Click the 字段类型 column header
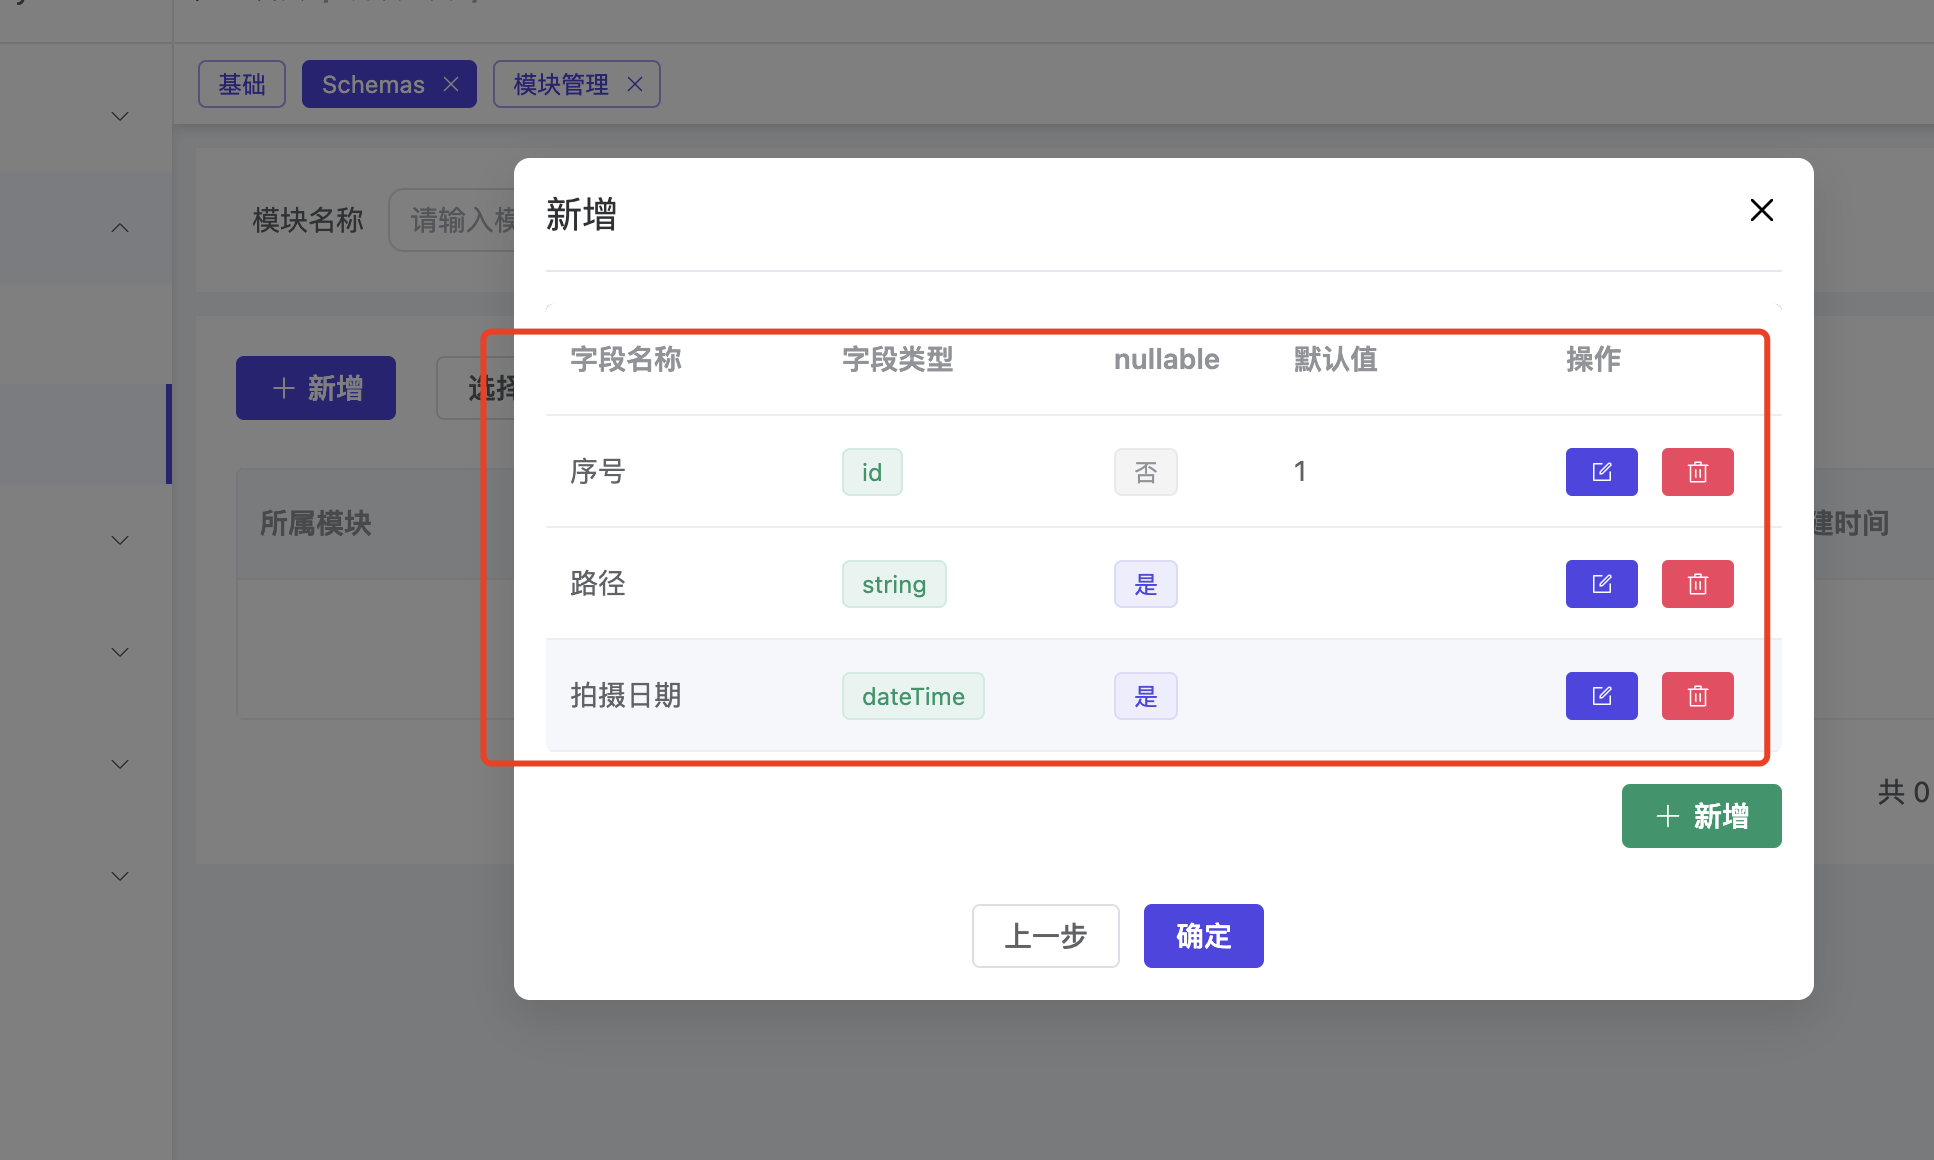The image size is (1934, 1160). click(898, 359)
